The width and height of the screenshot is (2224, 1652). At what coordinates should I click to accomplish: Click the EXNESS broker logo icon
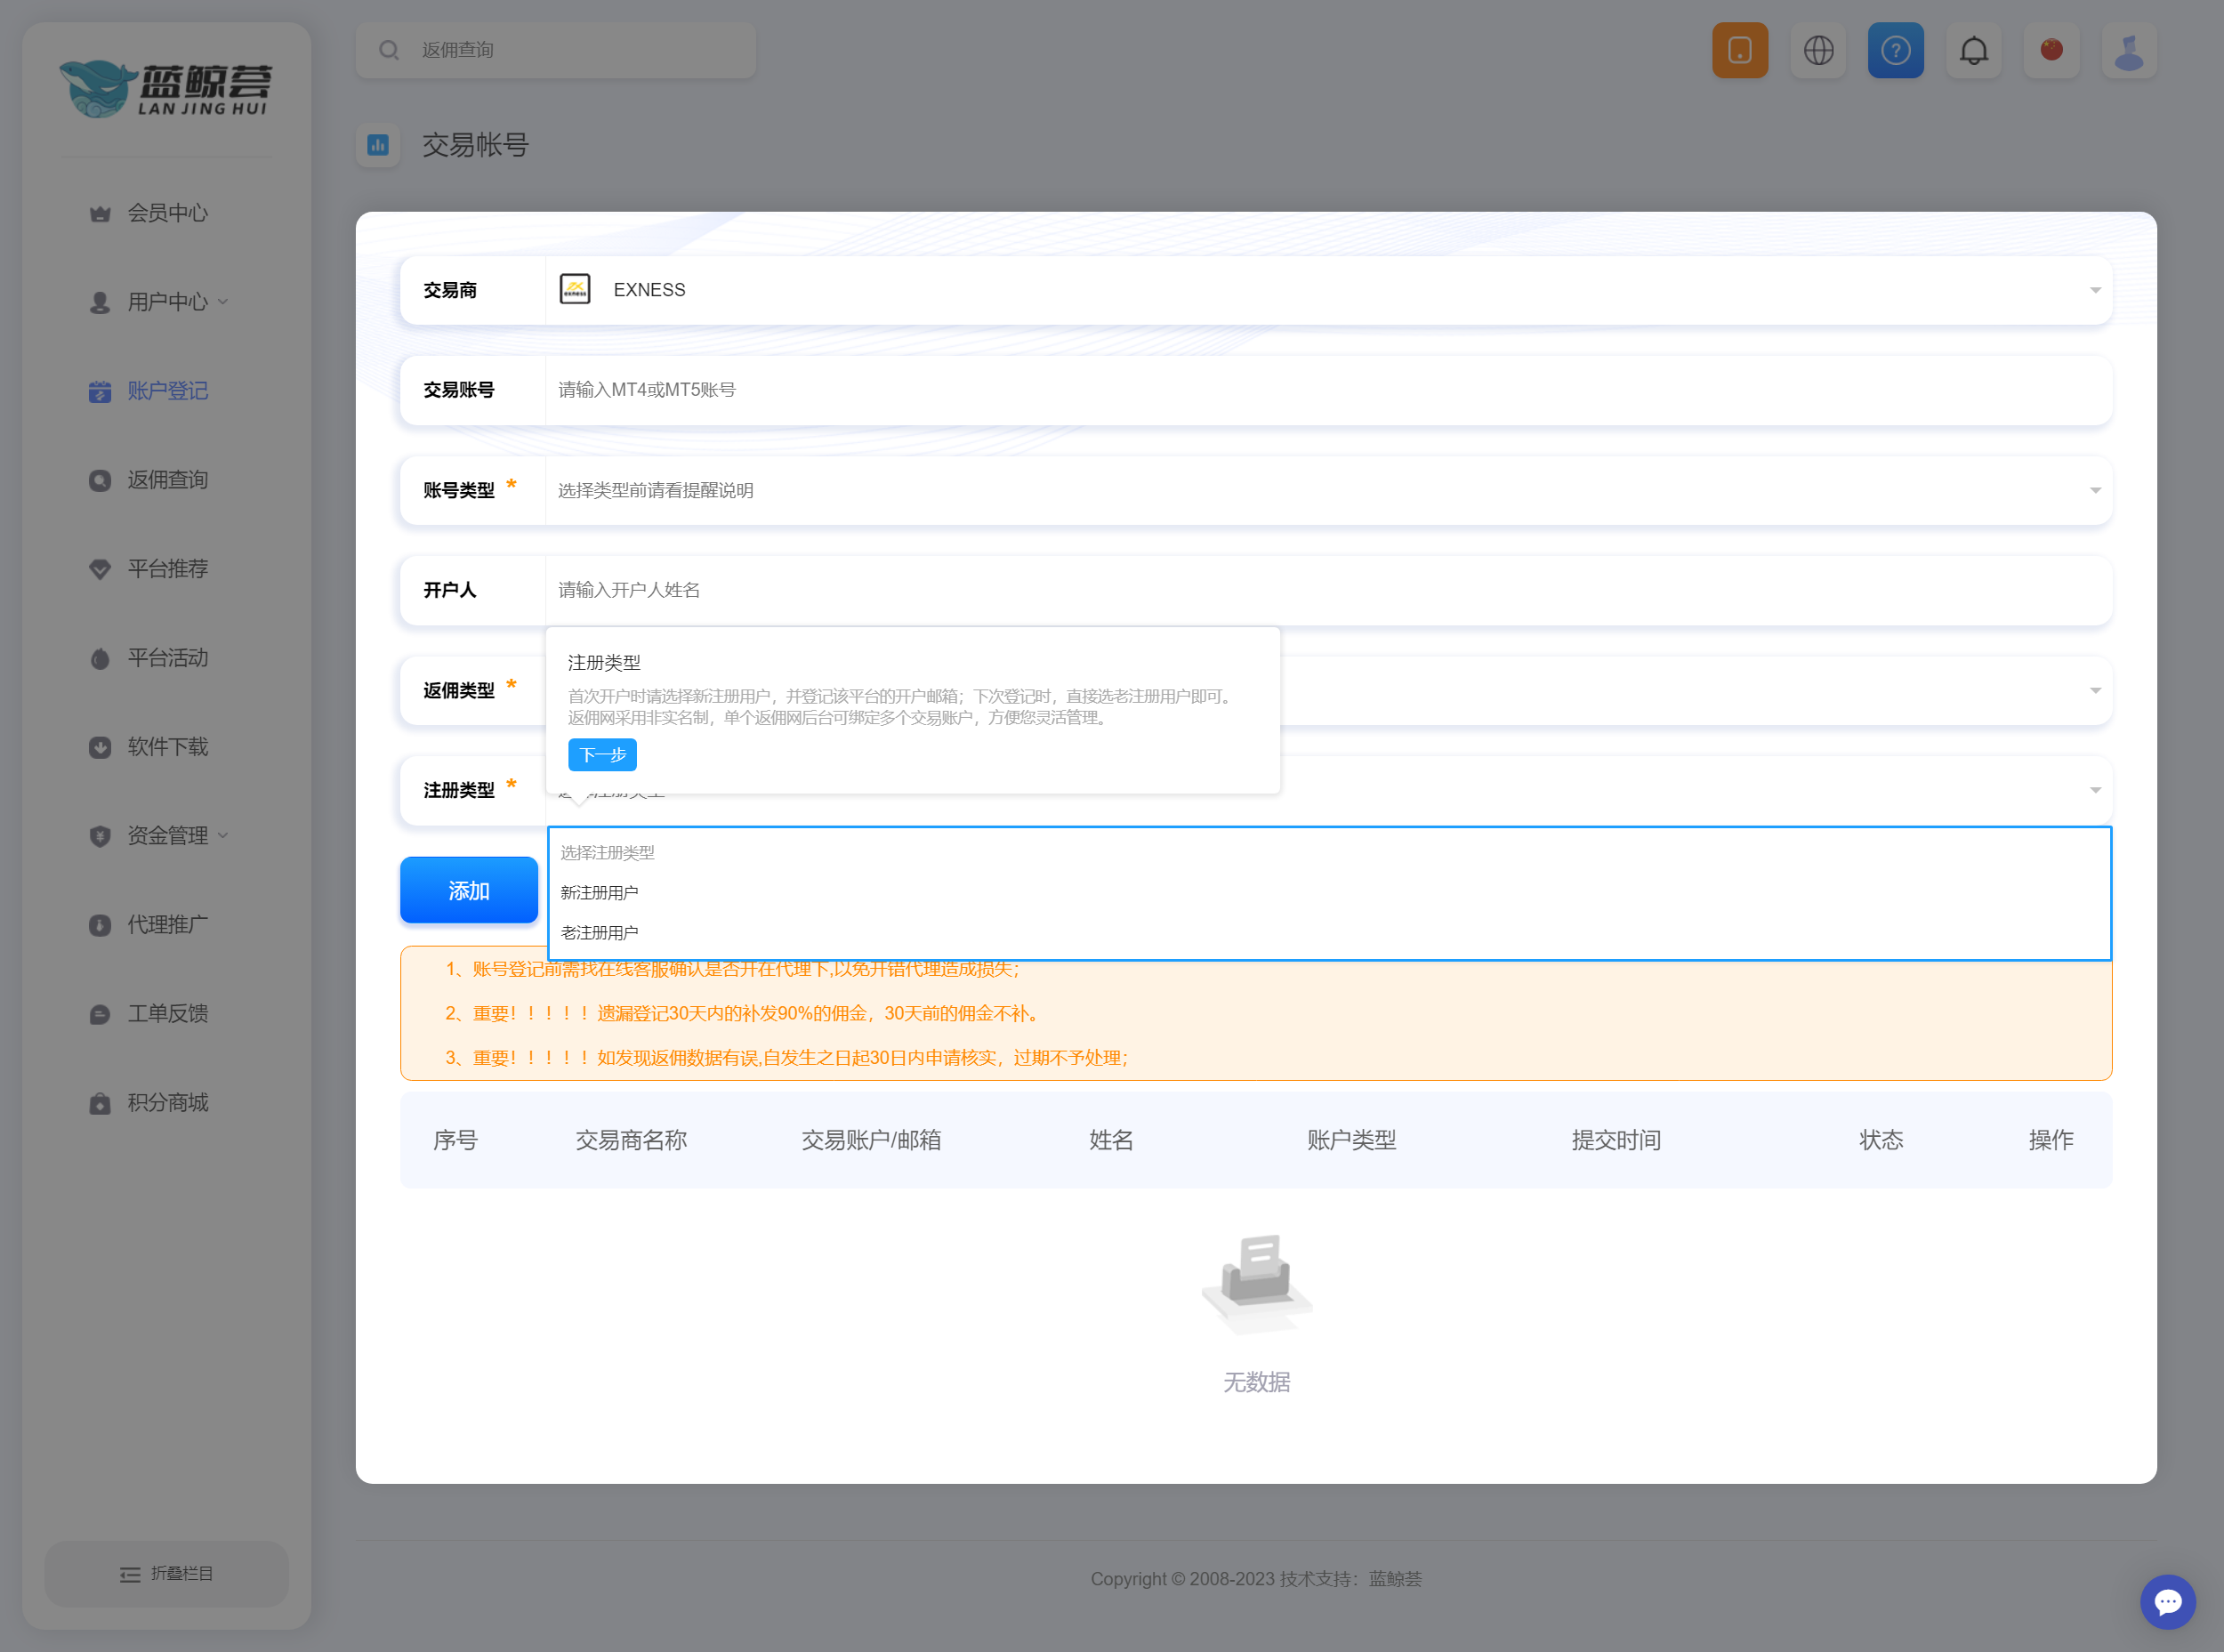[575, 290]
